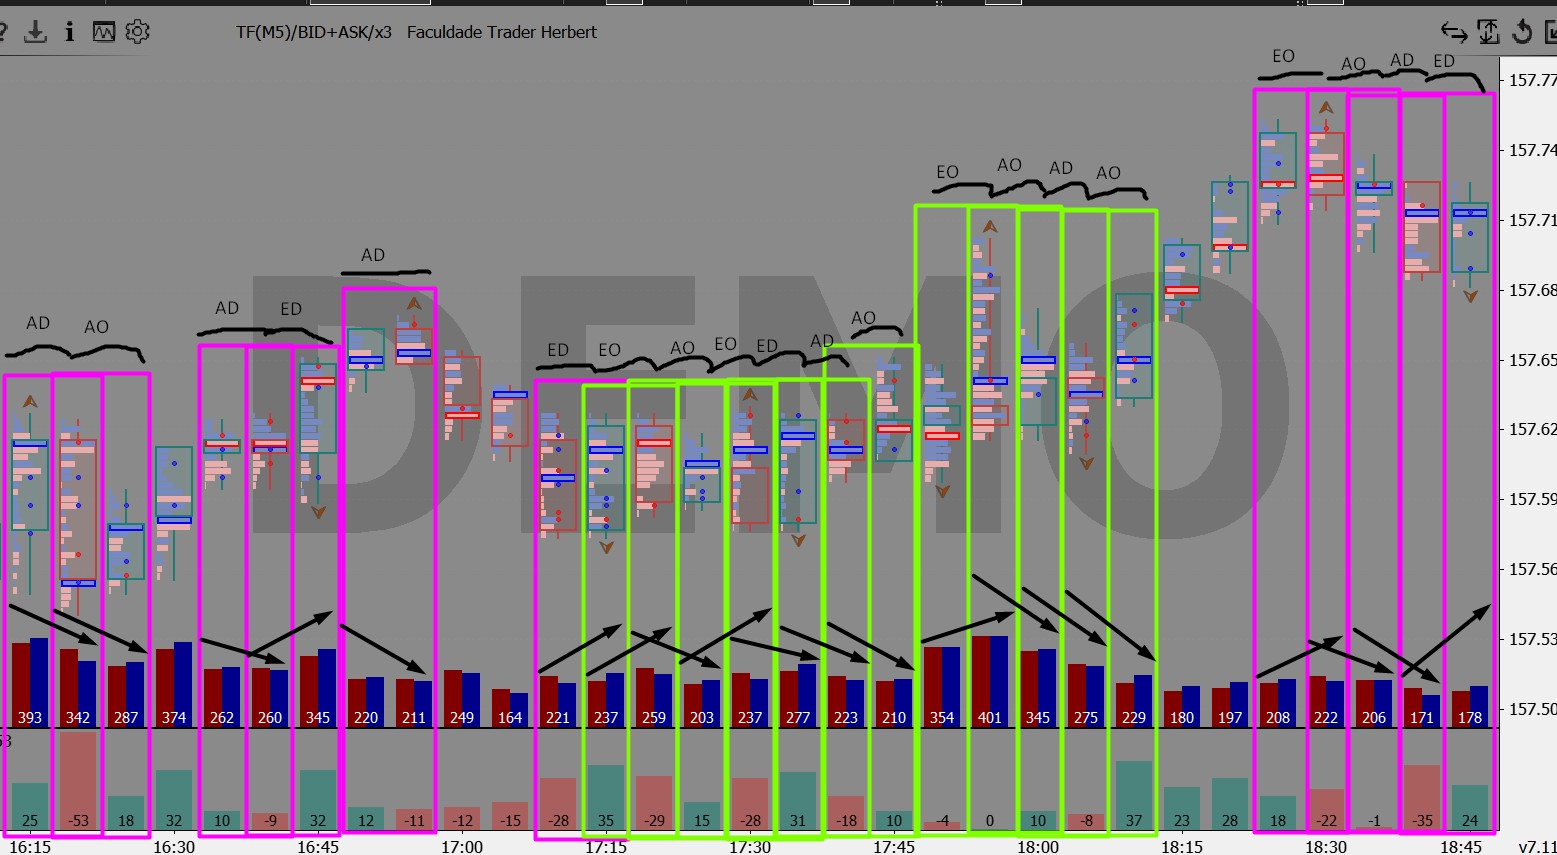Click the 157.50 price label
This screenshot has height=855, width=1557.
click(1532, 709)
